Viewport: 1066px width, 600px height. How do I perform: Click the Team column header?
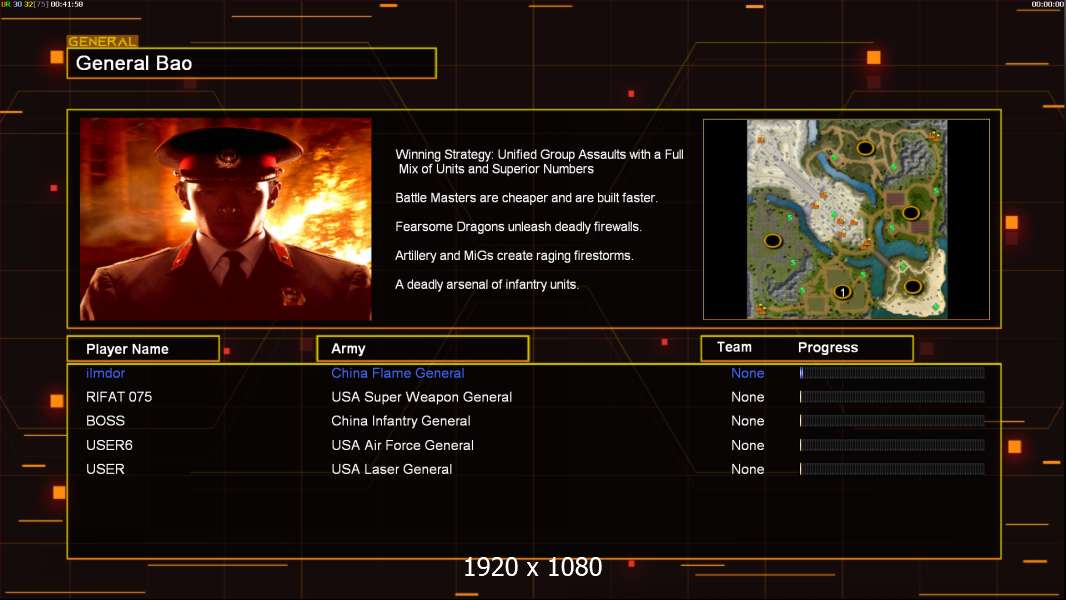click(734, 347)
